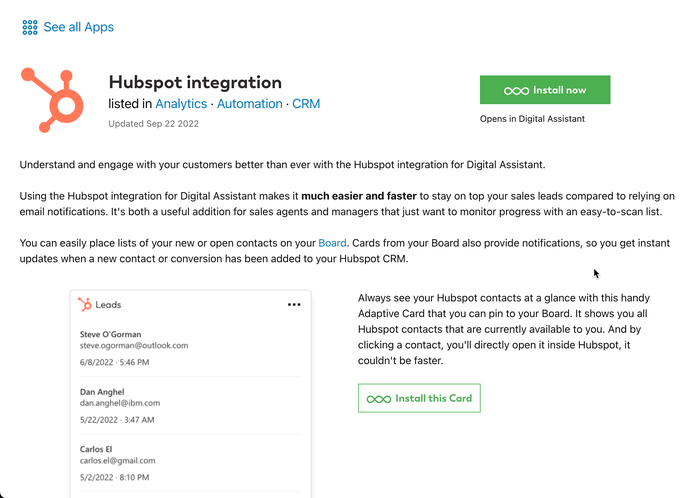Click steve.ogorman@outlook.com email

[134, 345]
